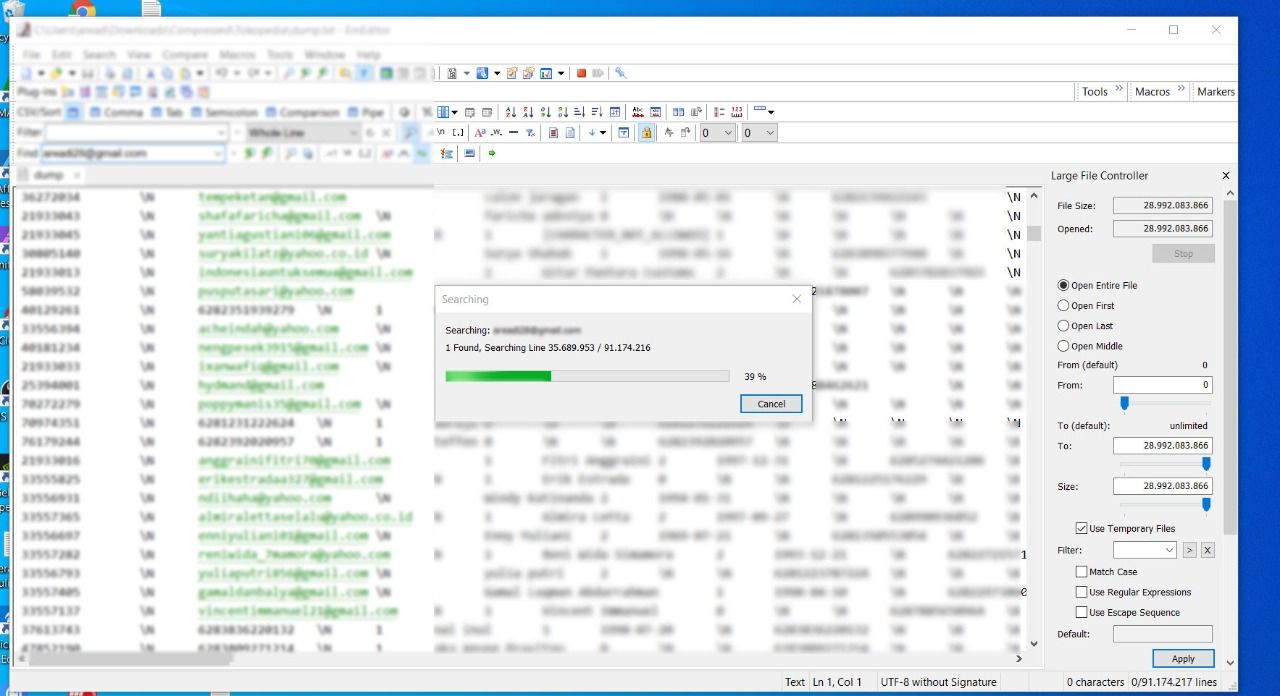Screen dimensions: 1280x696
Task: Select the Open First radio button
Action: pyautogui.click(x=1063, y=306)
